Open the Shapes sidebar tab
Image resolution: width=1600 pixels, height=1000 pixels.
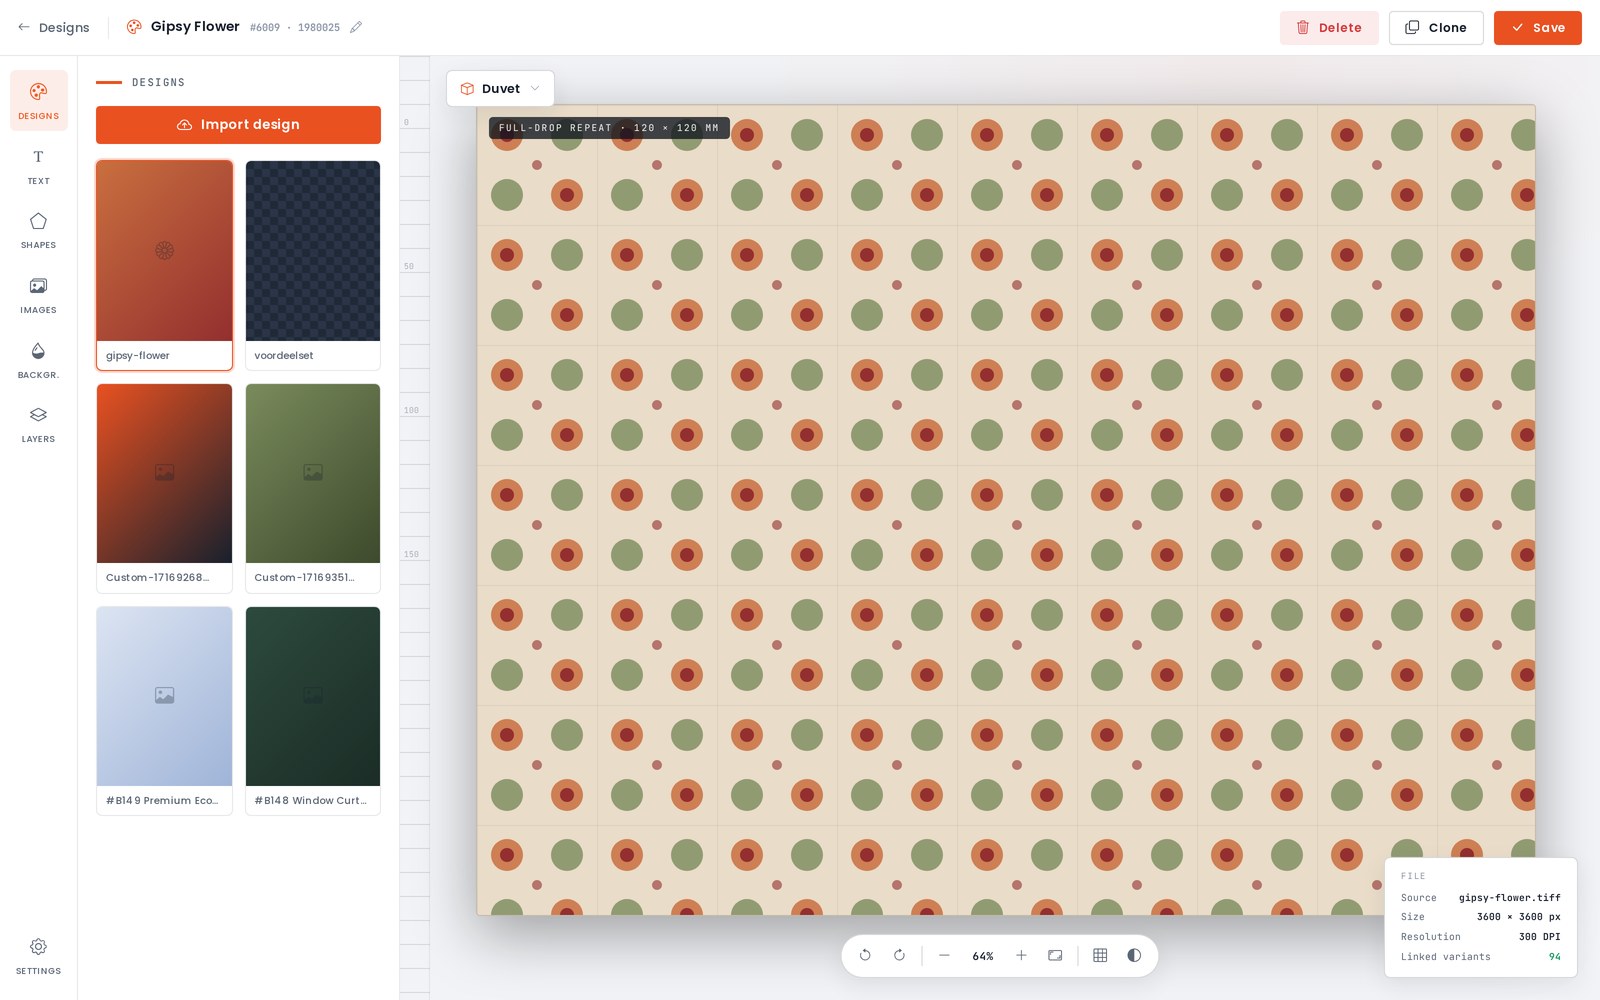pos(39,230)
